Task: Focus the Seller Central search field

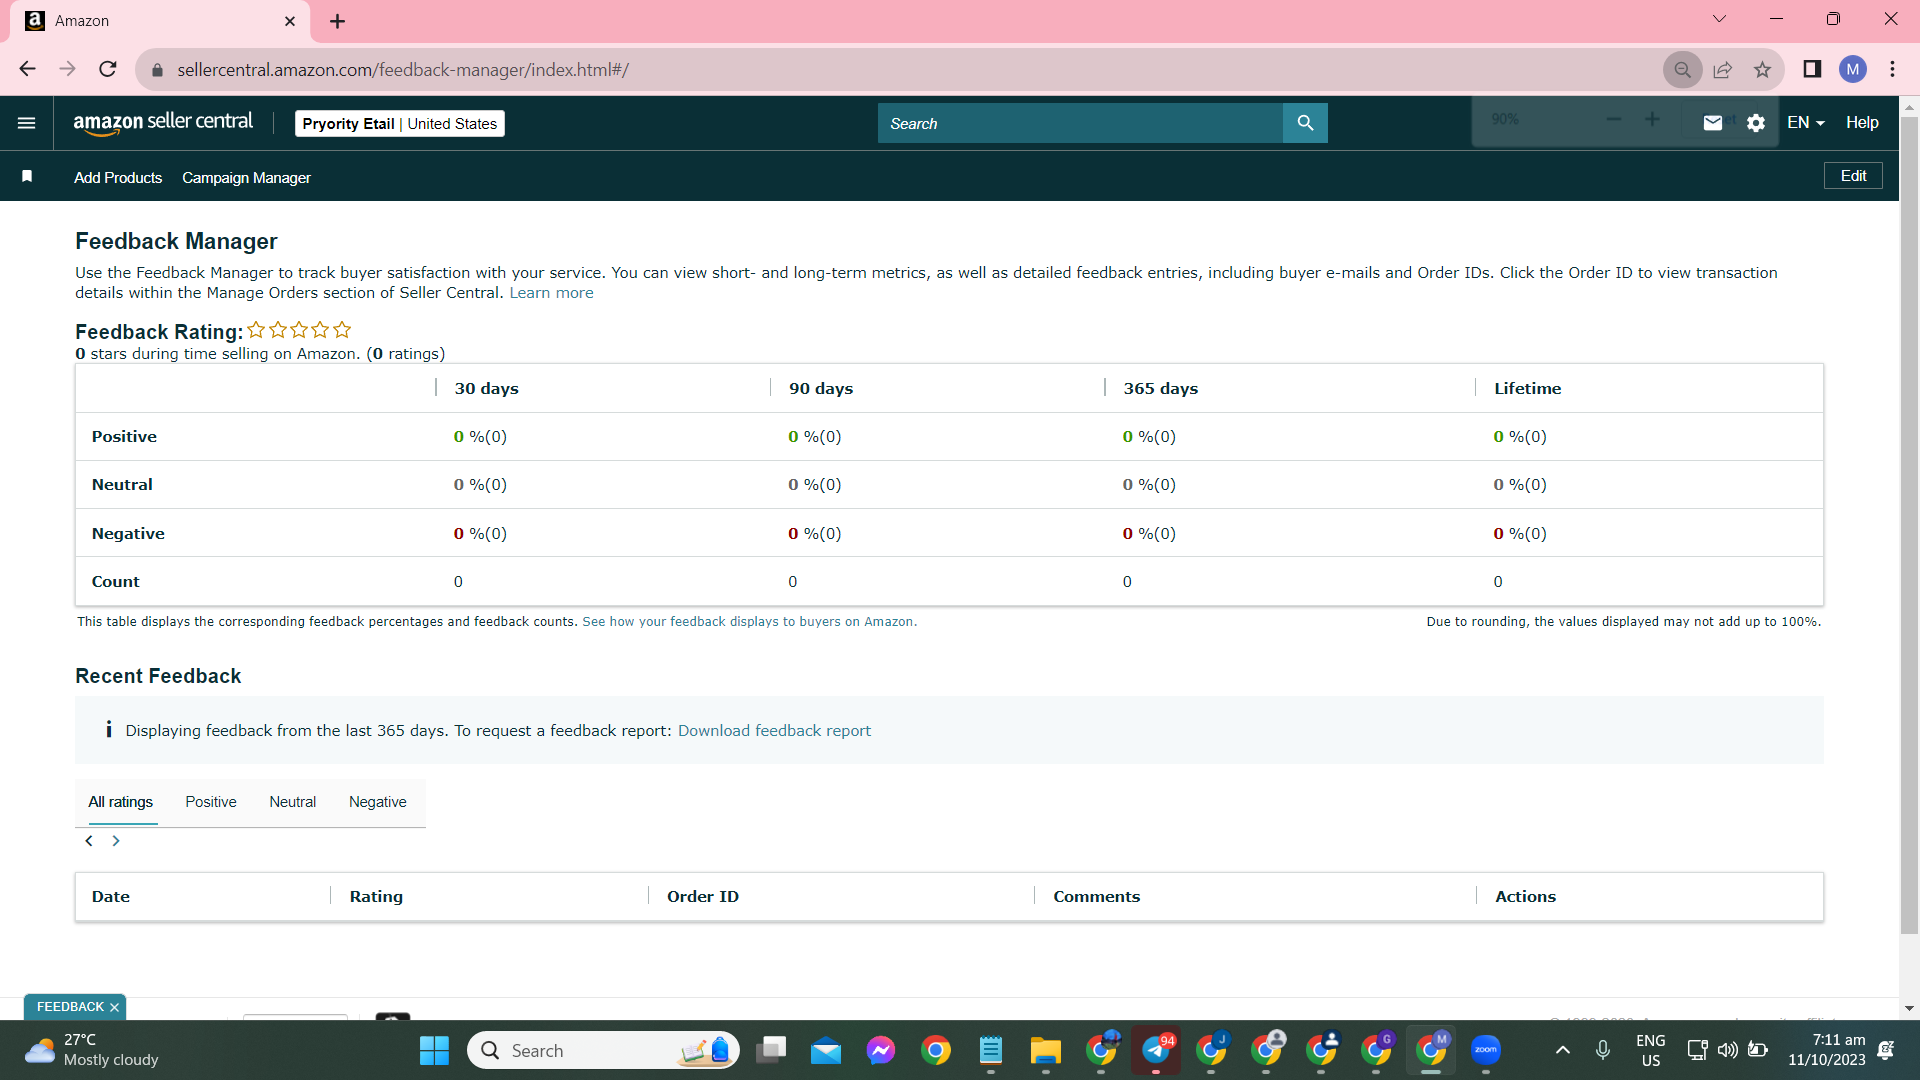Action: [x=1080, y=123]
